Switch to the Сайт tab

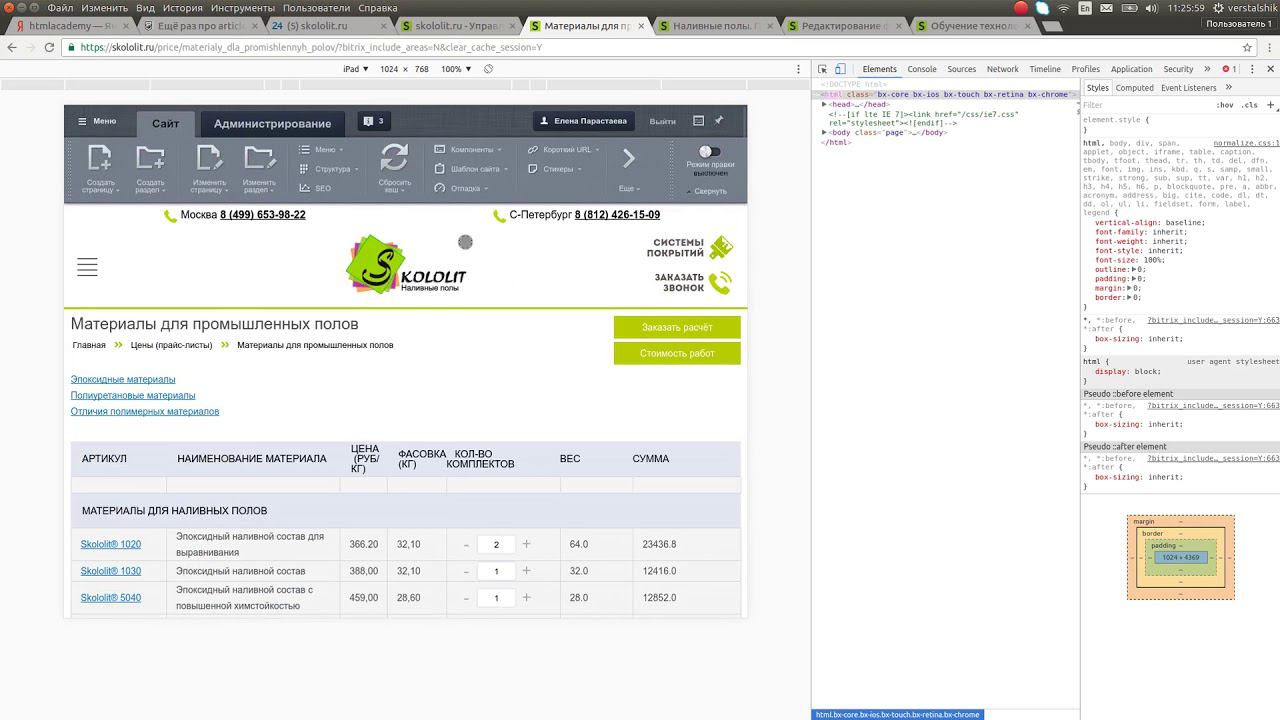166,123
